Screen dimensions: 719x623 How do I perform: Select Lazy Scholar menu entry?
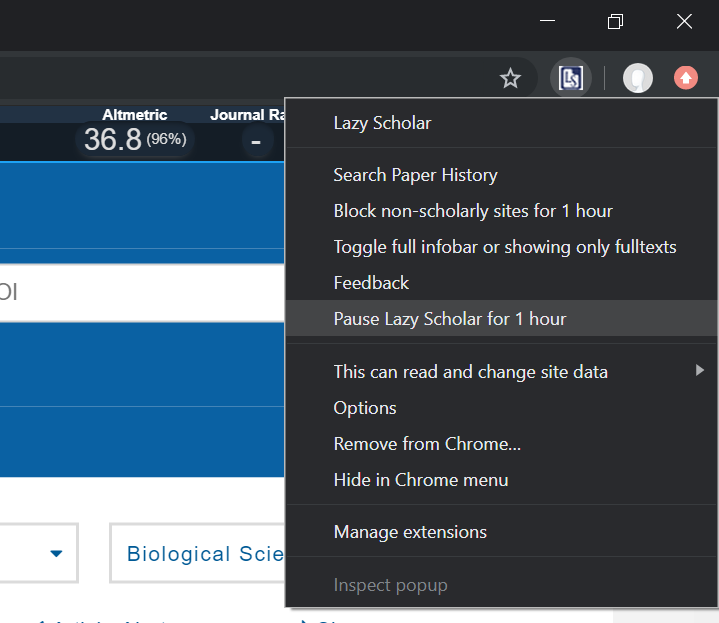501,123
